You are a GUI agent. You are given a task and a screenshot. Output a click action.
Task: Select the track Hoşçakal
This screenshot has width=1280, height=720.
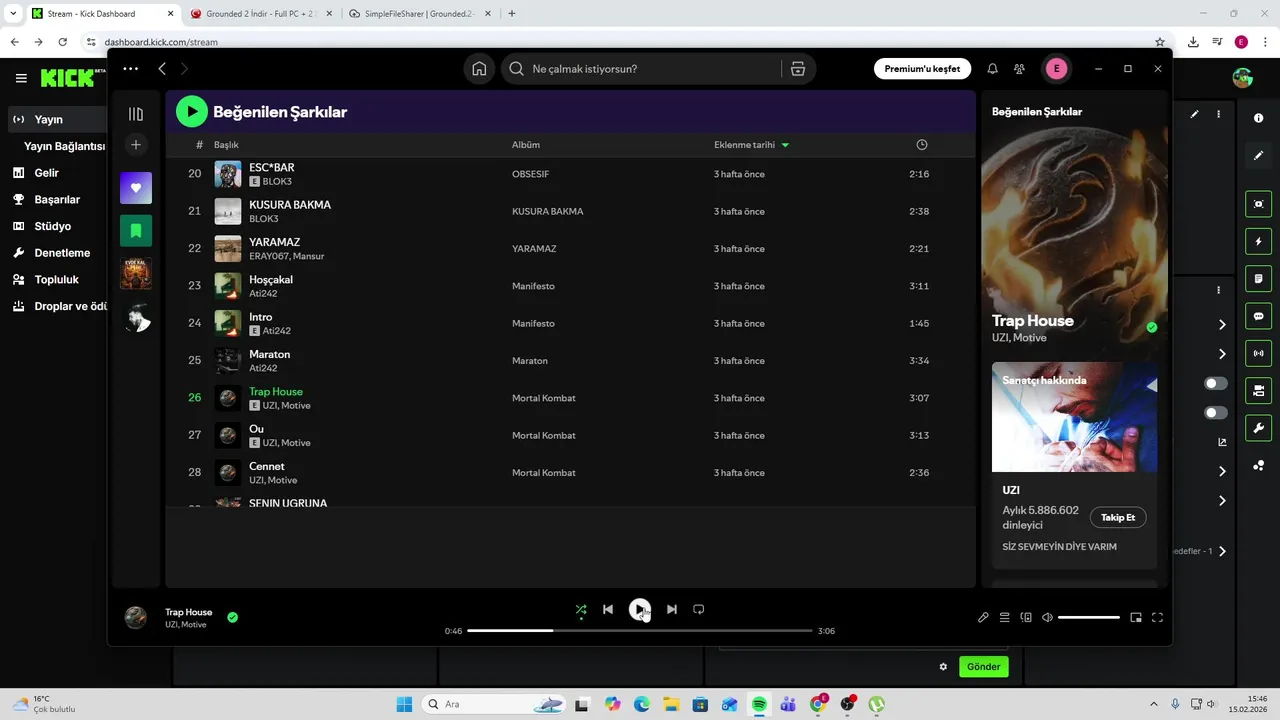271,280
